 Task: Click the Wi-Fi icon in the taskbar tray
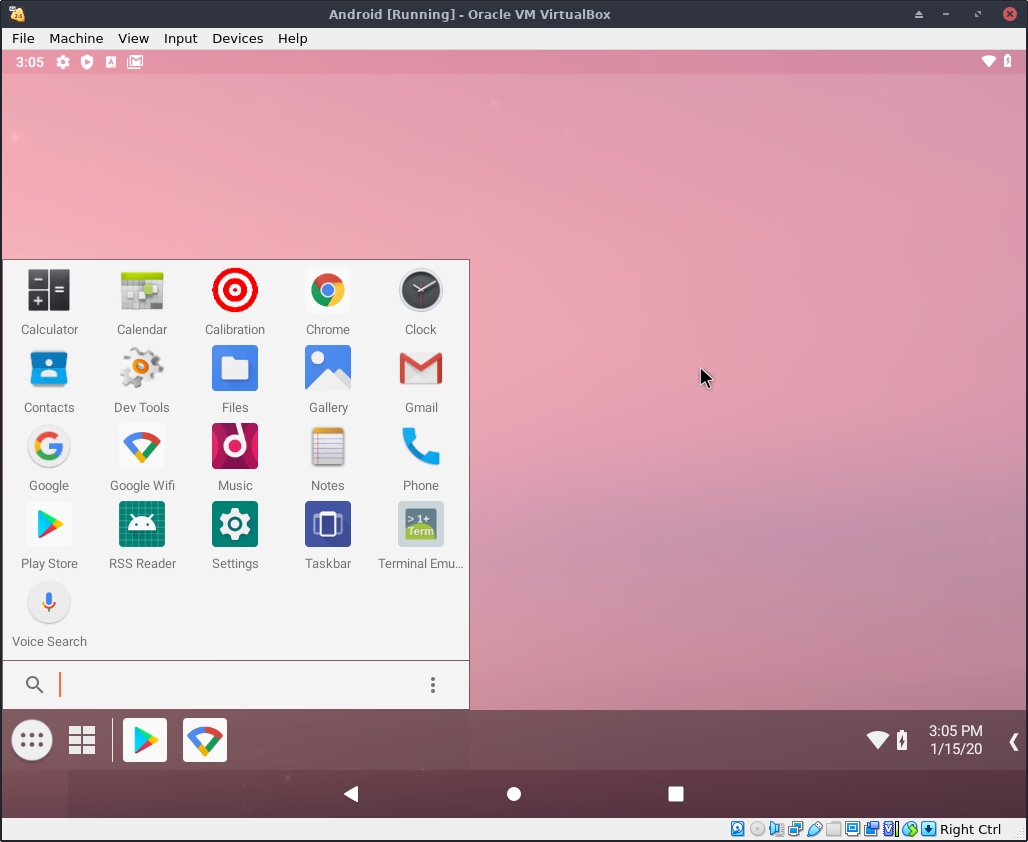point(878,740)
